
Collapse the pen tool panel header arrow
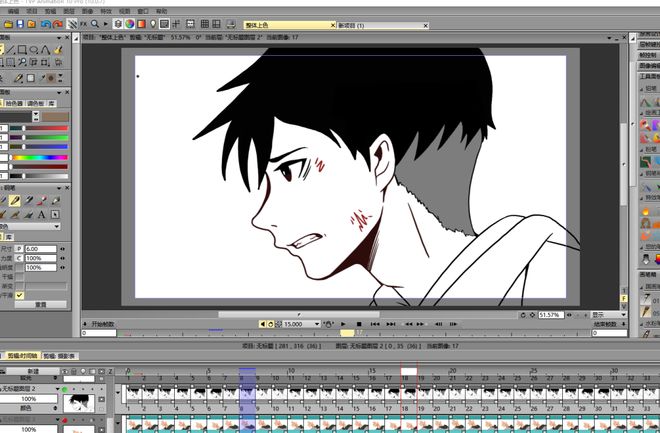[x=59, y=188]
